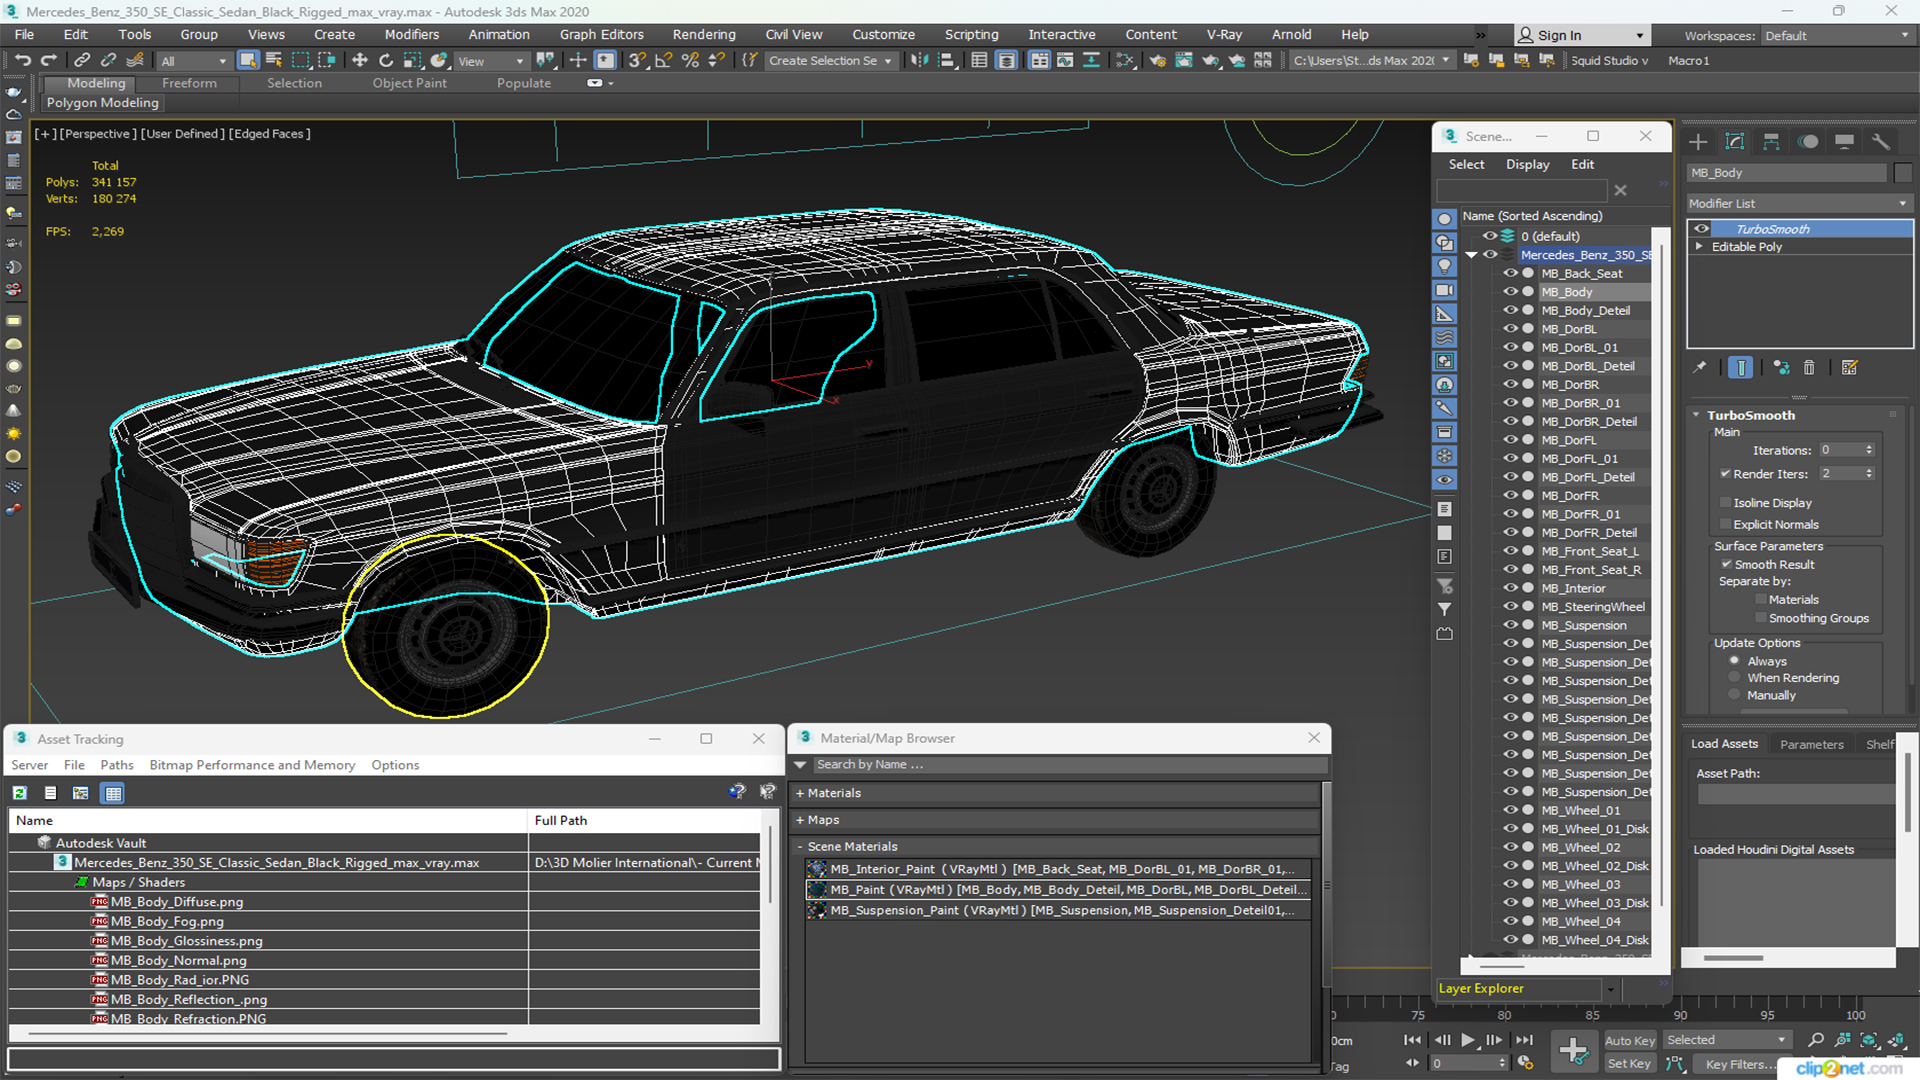
Task: Toggle the Percent Snap icon
Action: pyautogui.click(x=690, y=61)
